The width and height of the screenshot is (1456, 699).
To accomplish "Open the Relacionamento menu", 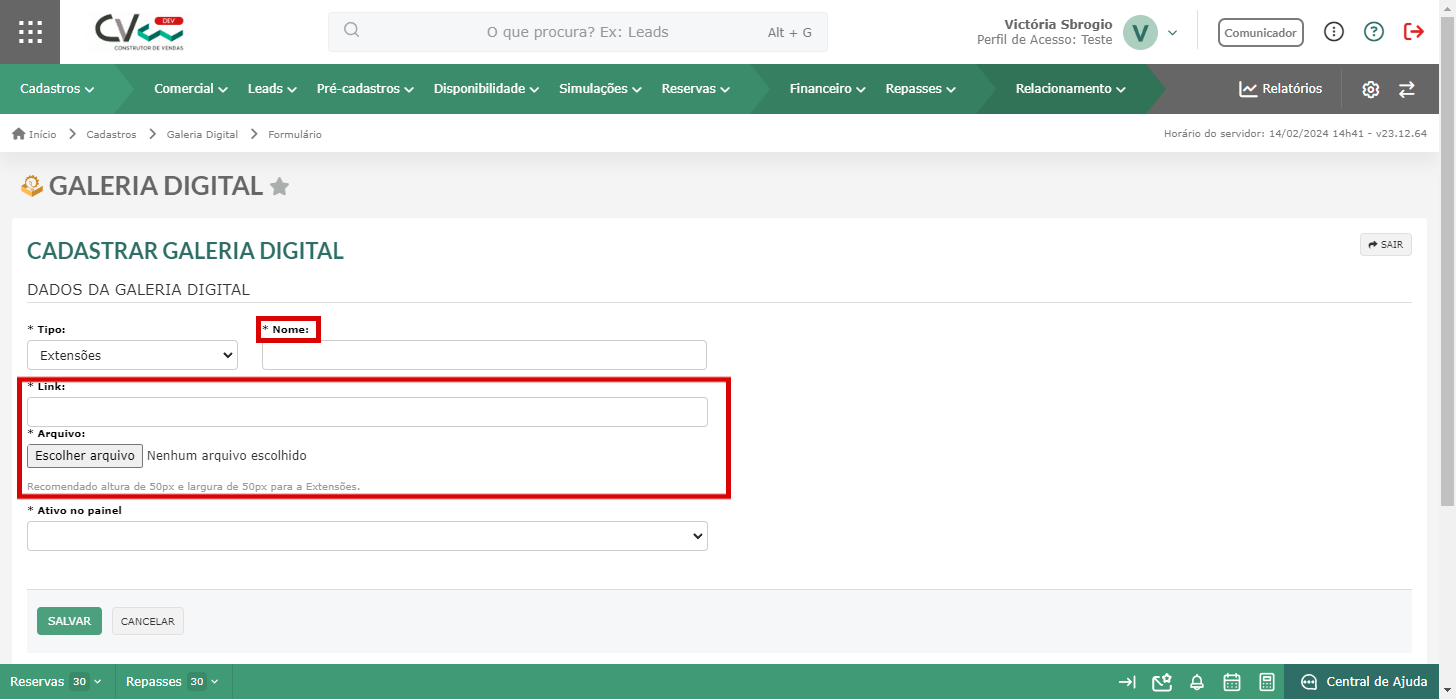I will coord(1070,89).
